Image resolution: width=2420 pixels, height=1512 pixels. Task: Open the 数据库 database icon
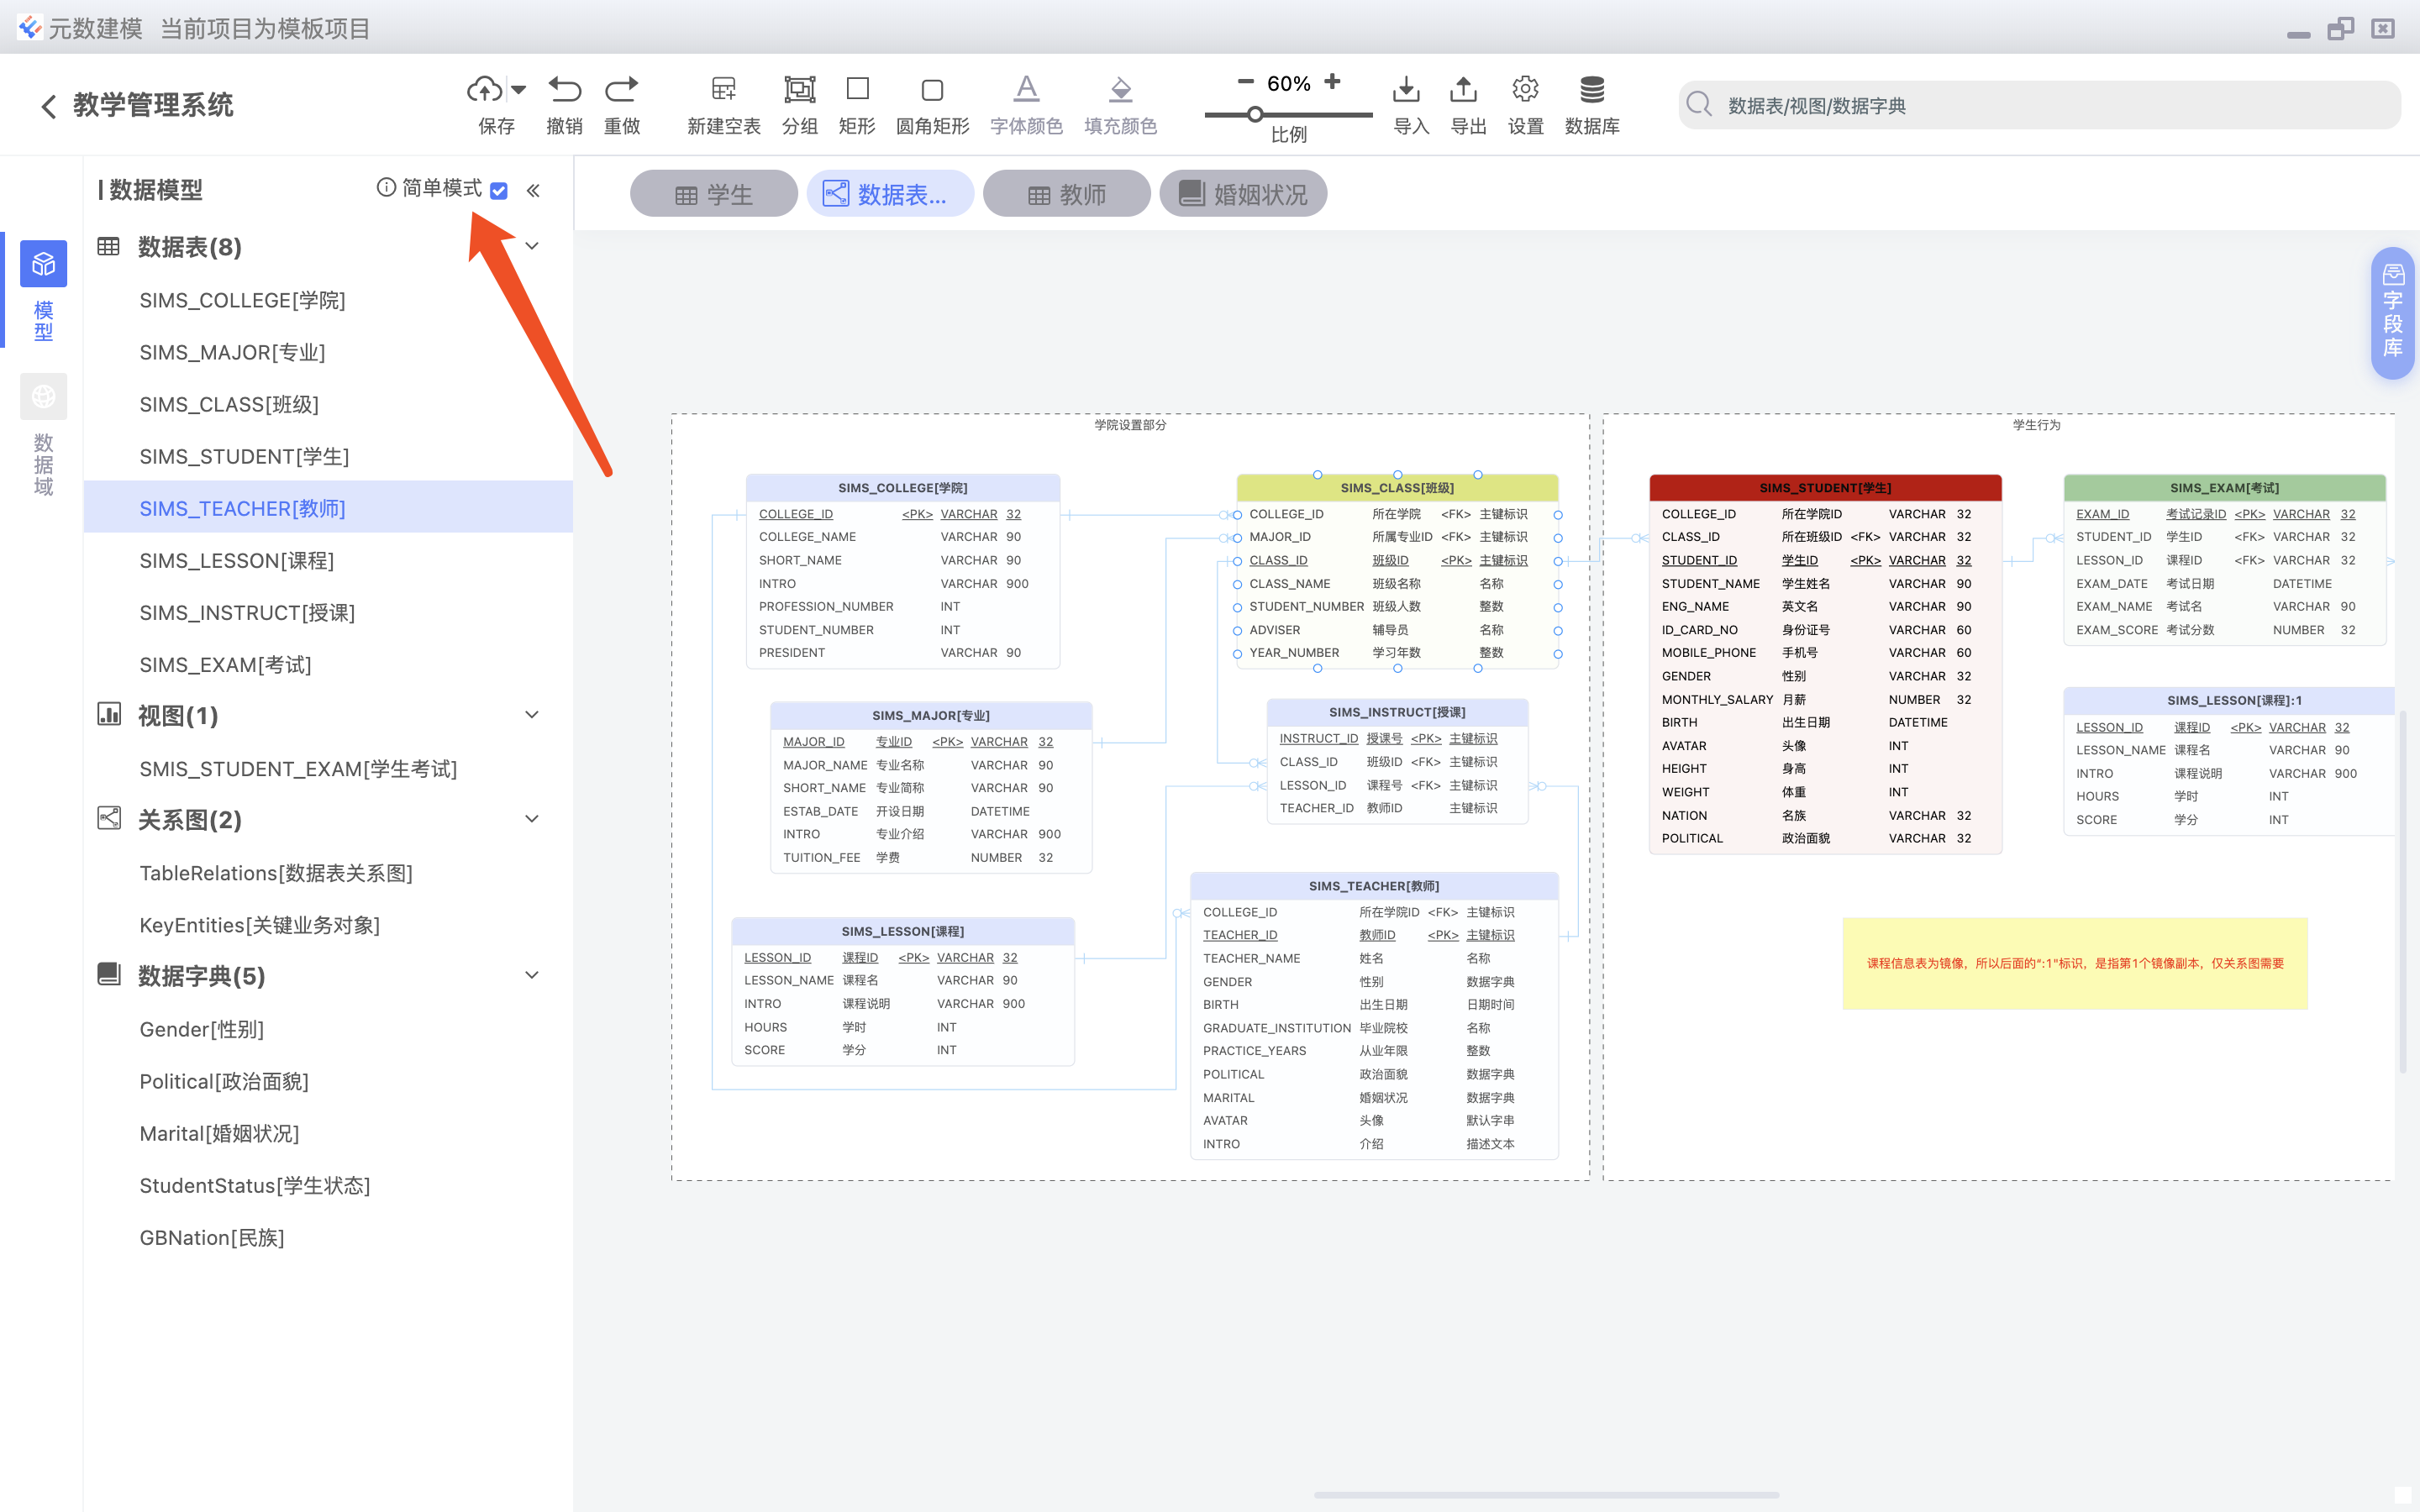pyautogui.click(x=1592, y=89)
